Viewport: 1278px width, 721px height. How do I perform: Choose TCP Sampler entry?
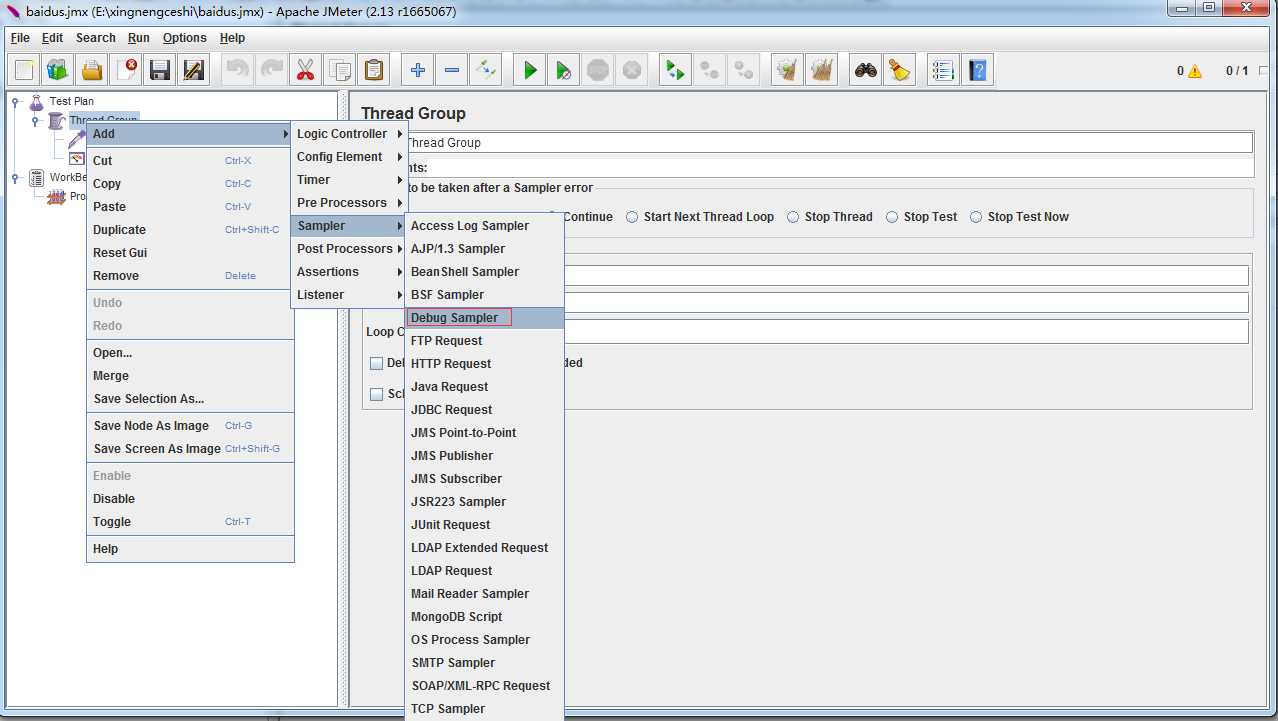[485, 709]
